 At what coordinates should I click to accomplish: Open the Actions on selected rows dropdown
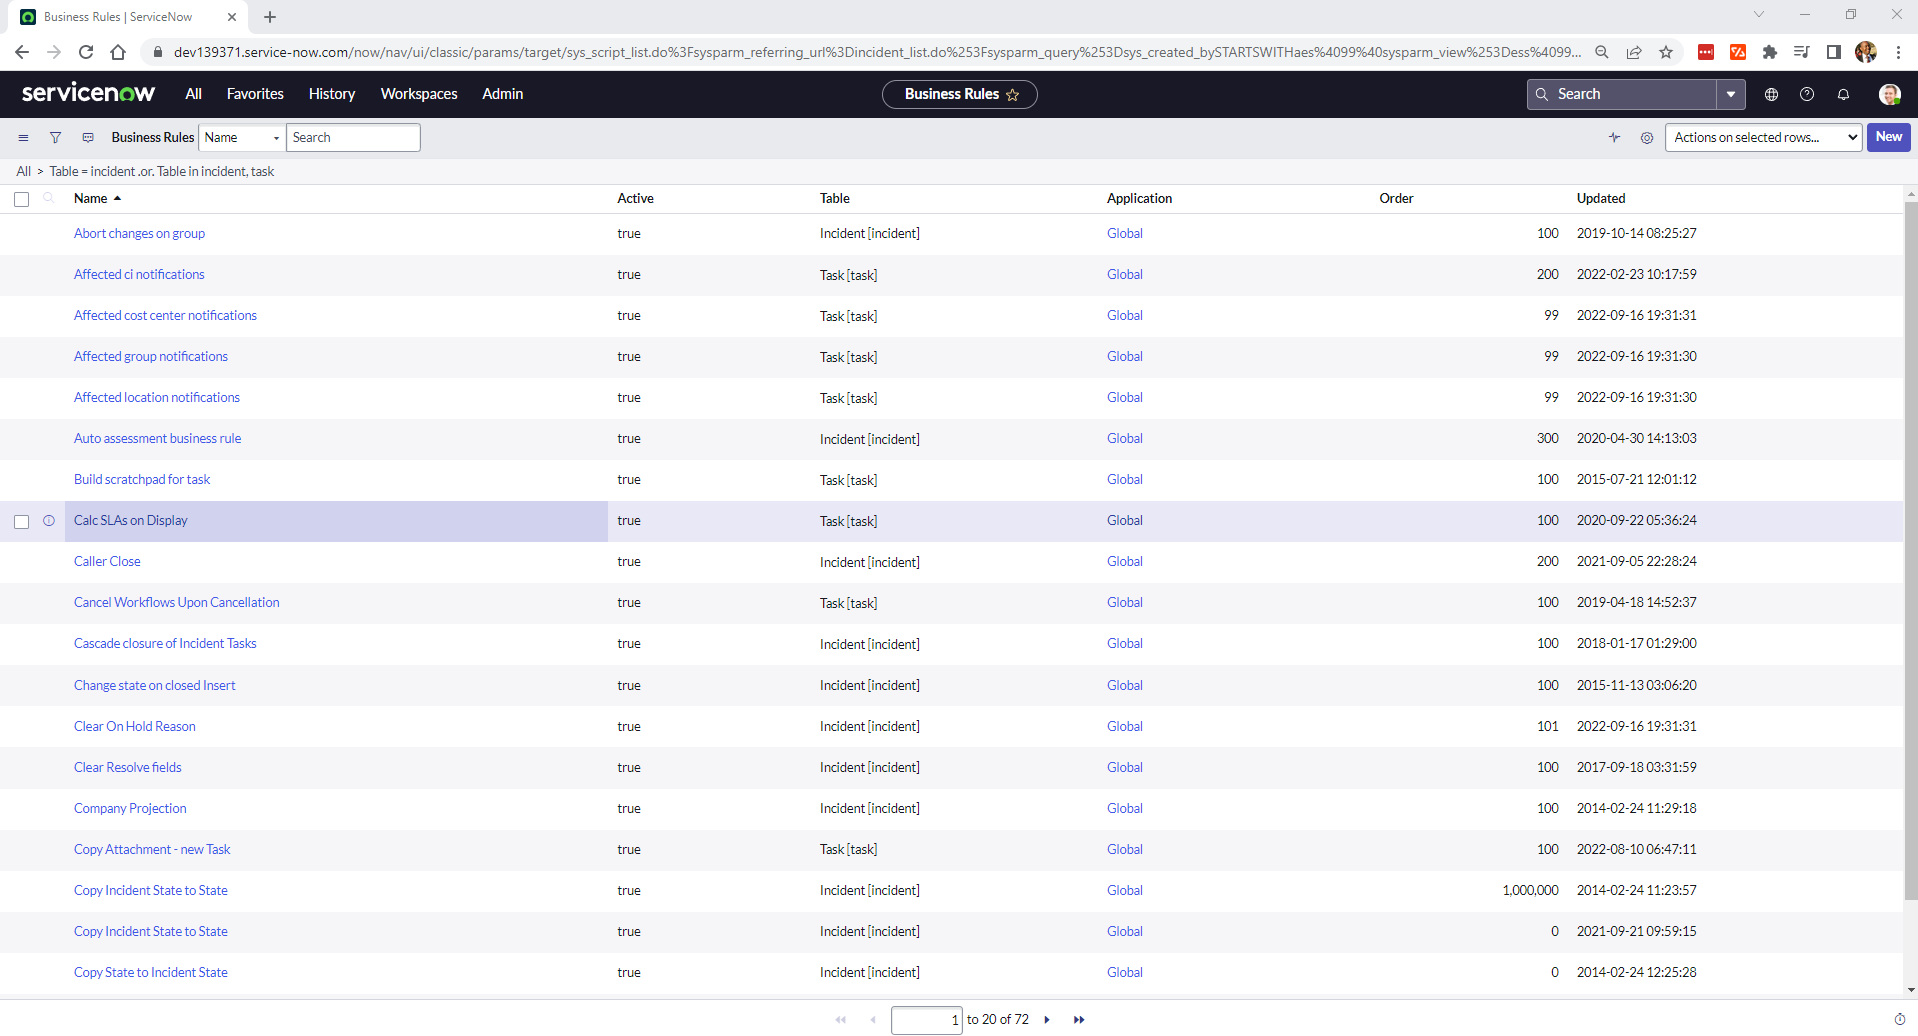click(x=1762, y=137)
